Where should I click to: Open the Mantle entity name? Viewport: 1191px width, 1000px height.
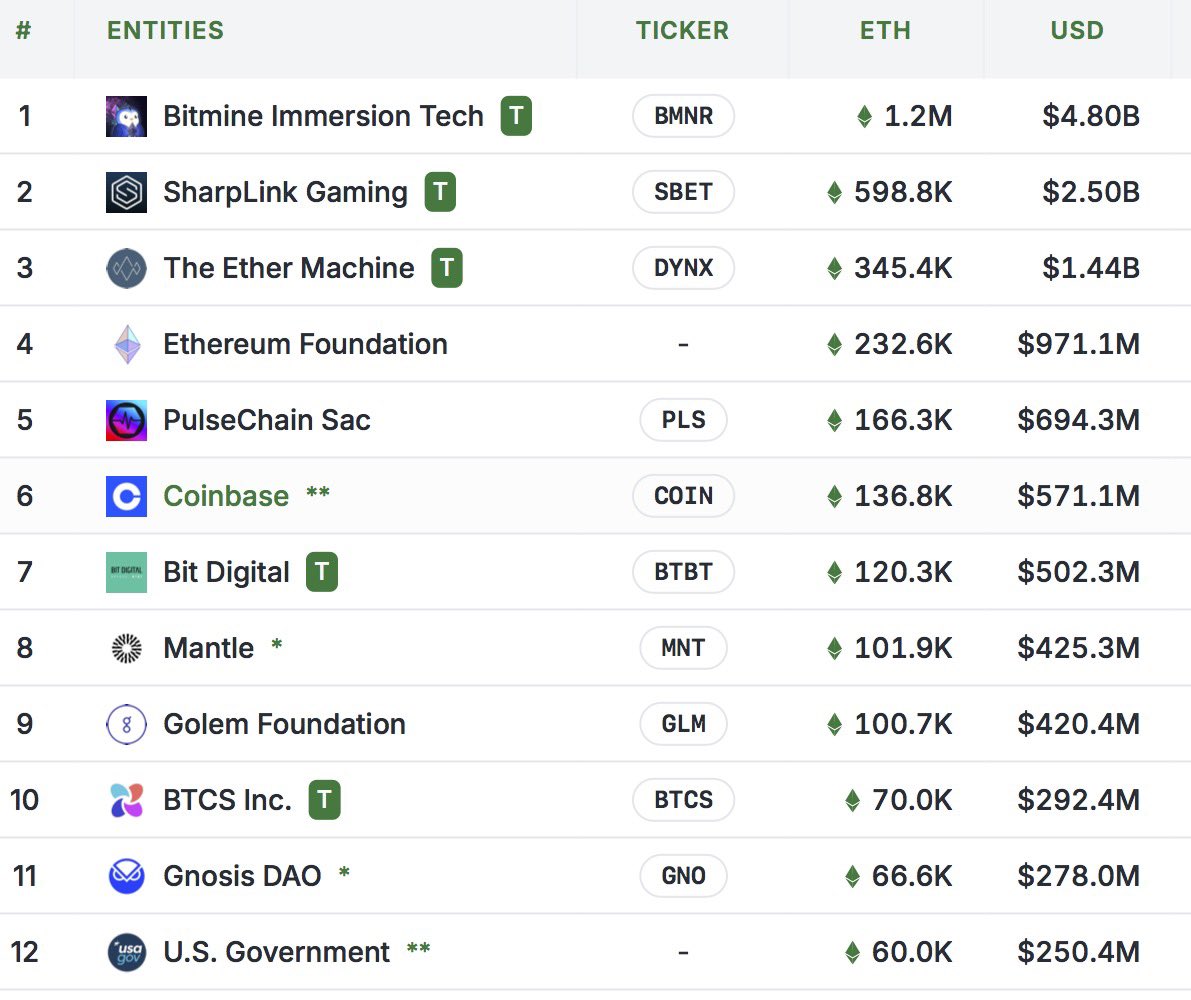(209, 648)
